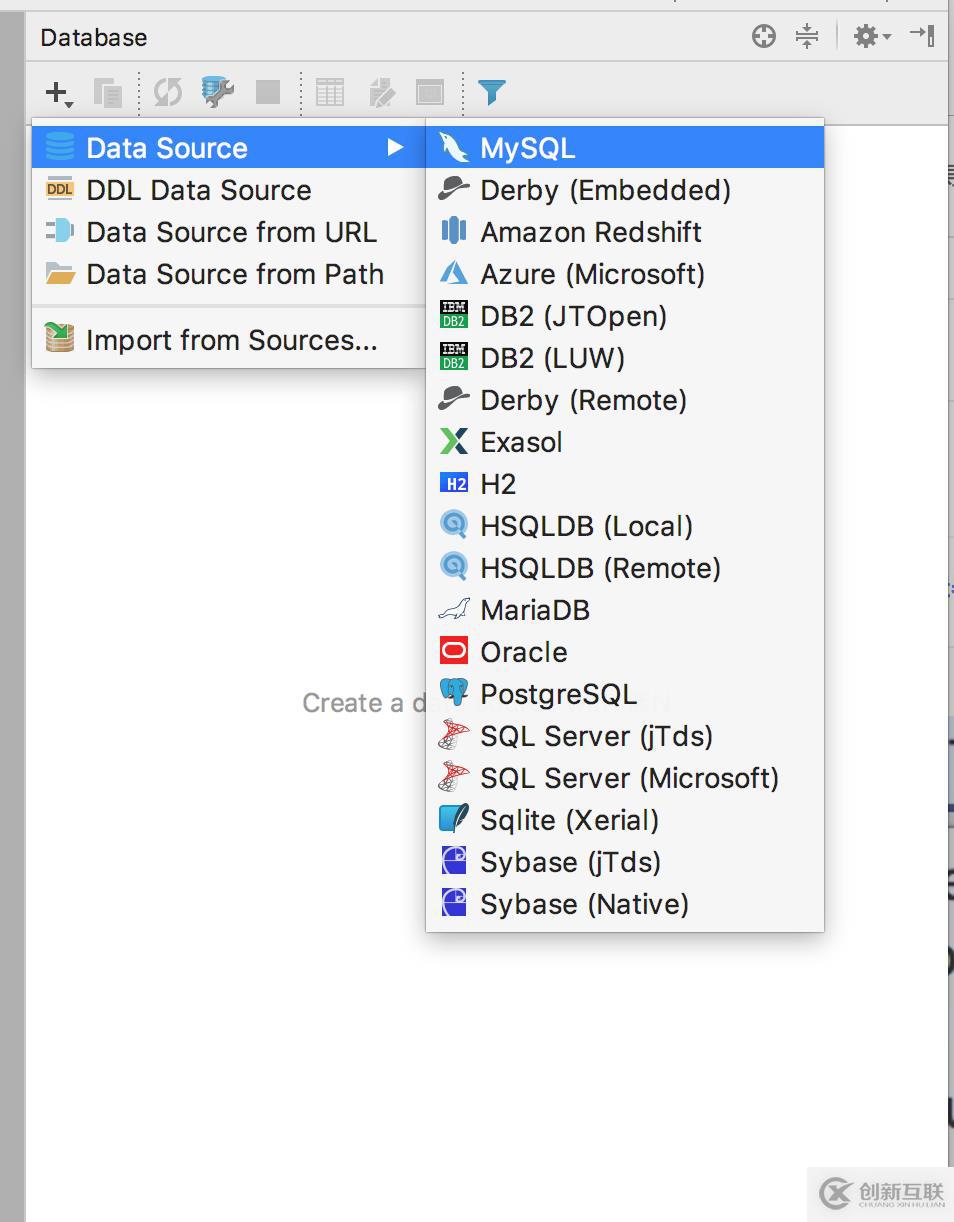Click the Exasol green X icon
Image resolution: width=954 pixels, height=1222 pixels.
454,442
